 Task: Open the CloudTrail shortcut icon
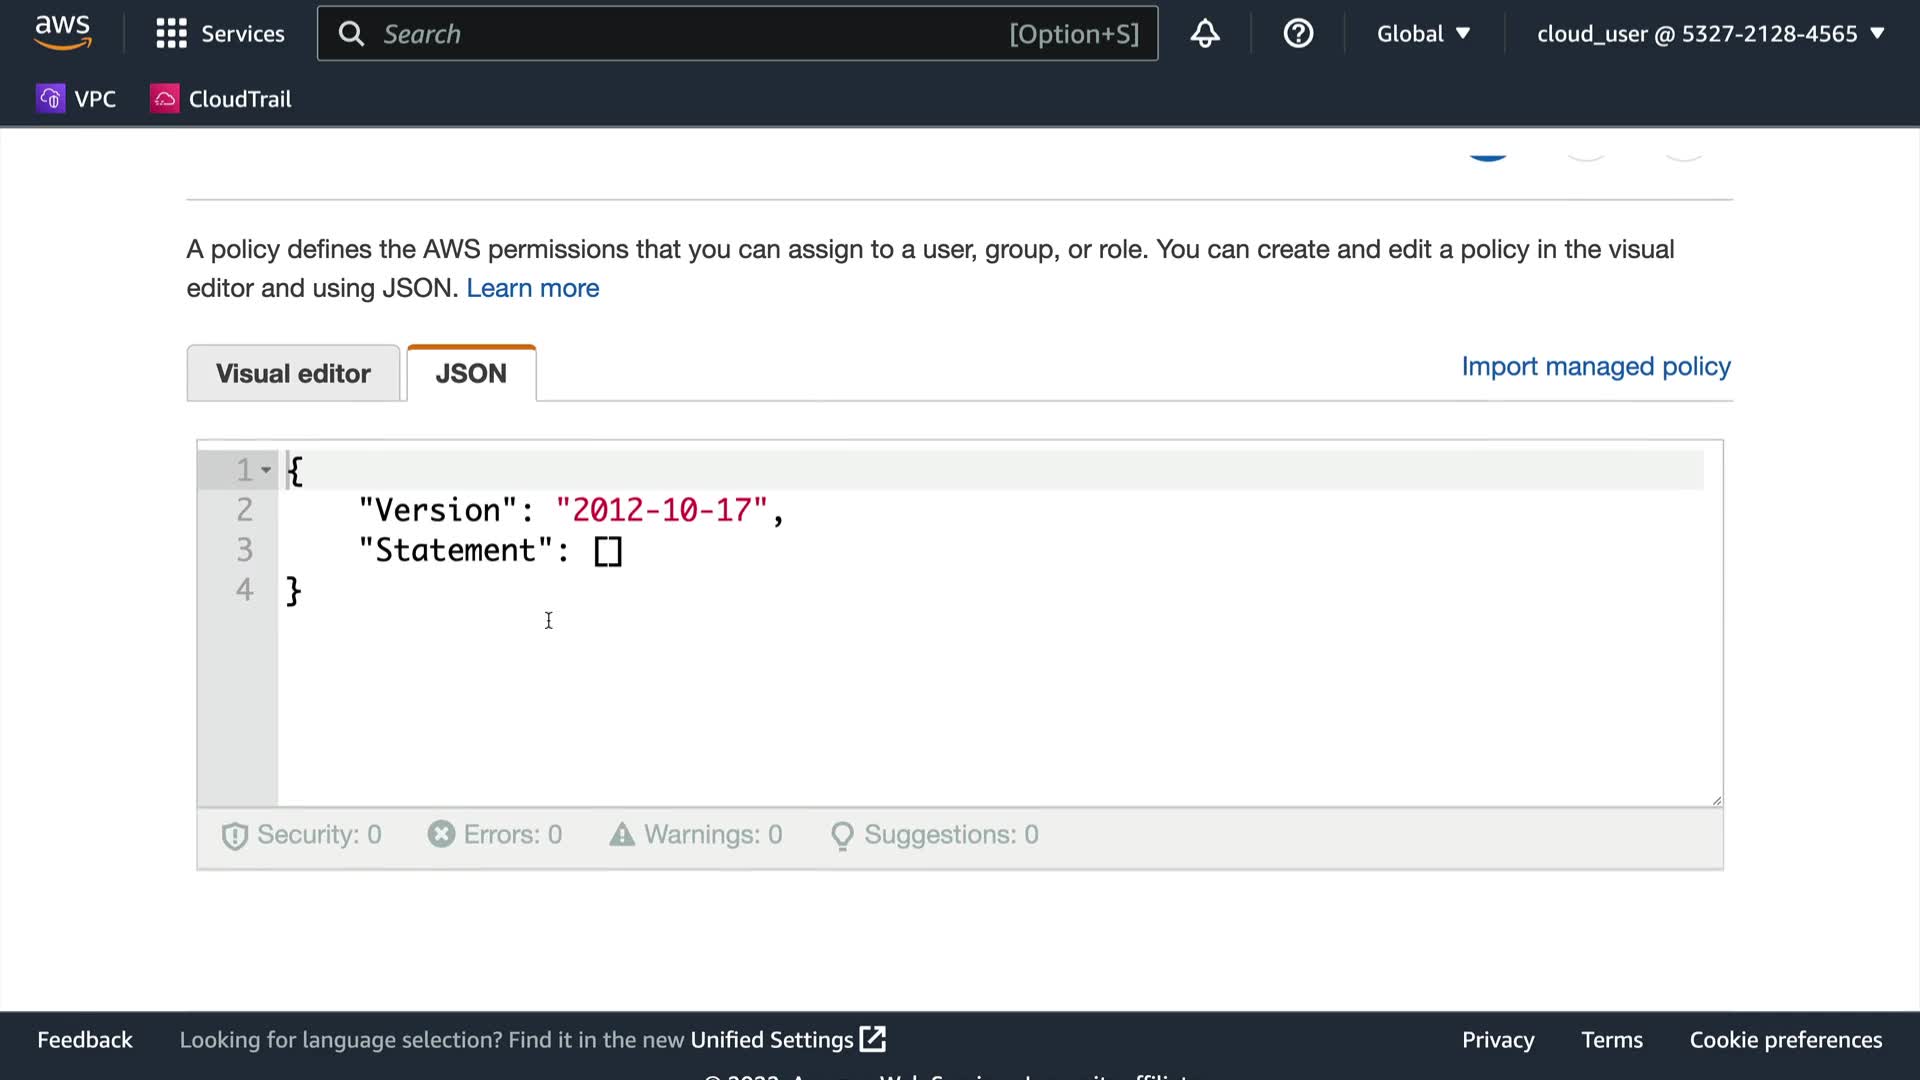(x=164, y=99)
